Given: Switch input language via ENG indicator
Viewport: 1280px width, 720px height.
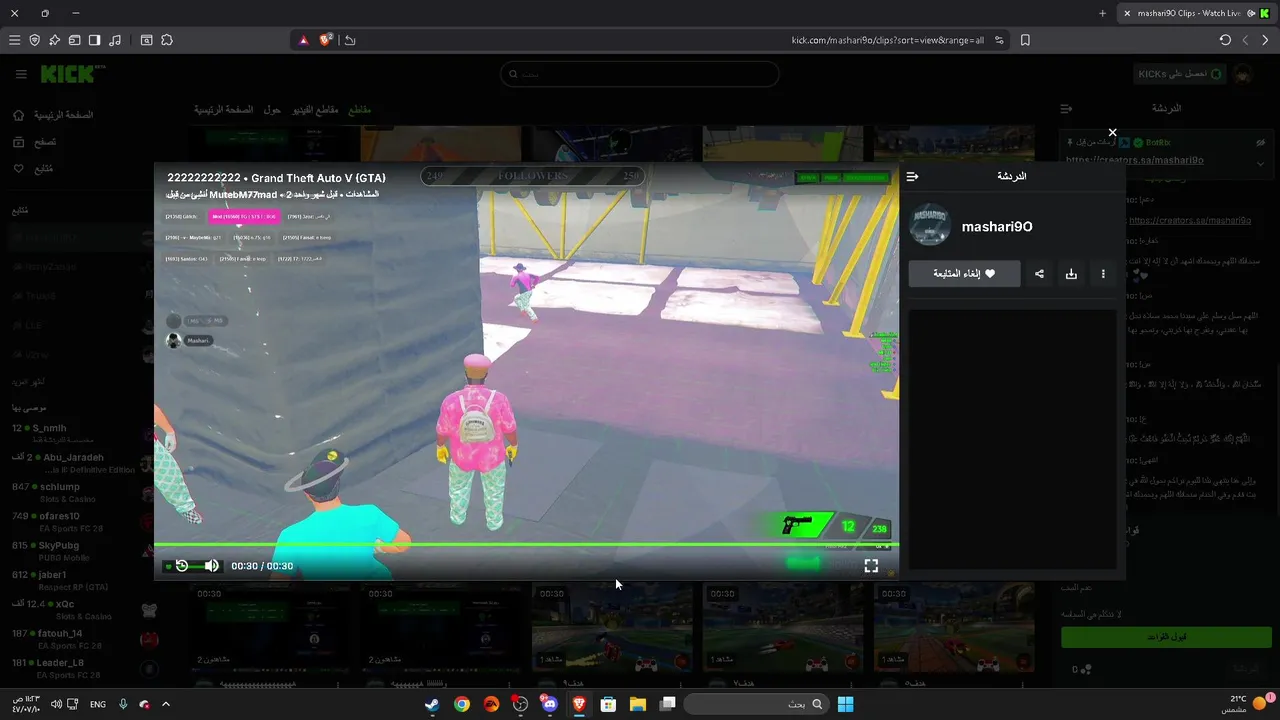Looking at the screenshot, I should coord(98,704).
